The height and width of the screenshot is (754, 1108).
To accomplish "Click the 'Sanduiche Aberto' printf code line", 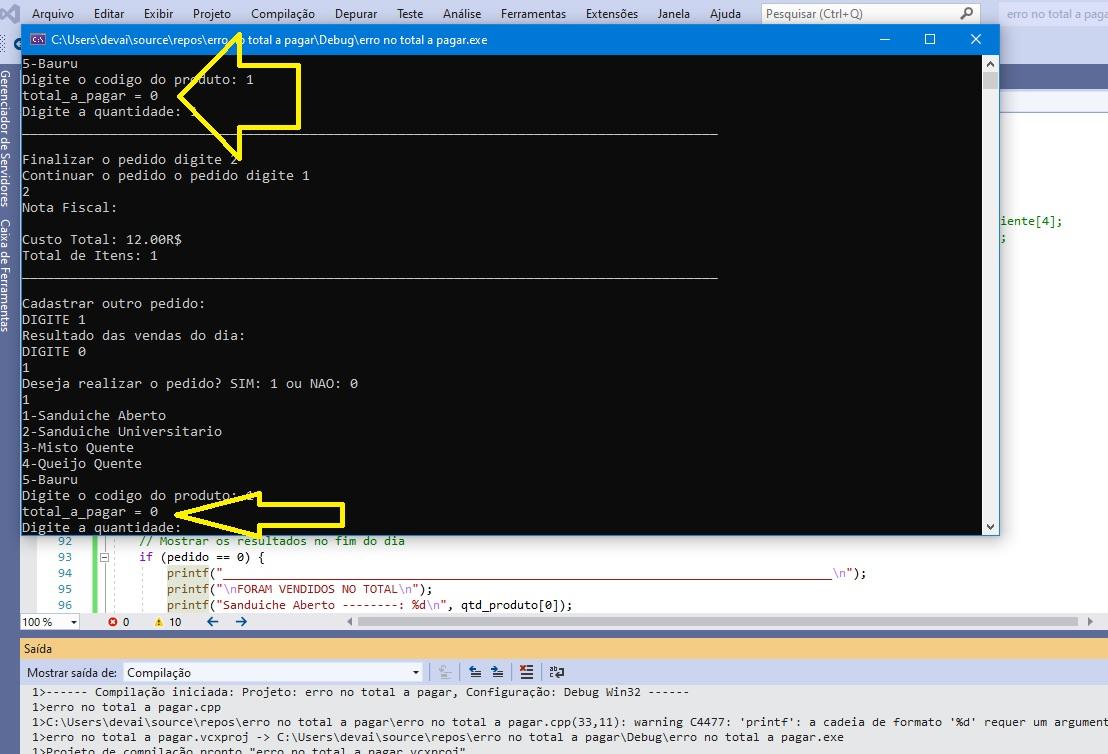I will click(370, 605).
